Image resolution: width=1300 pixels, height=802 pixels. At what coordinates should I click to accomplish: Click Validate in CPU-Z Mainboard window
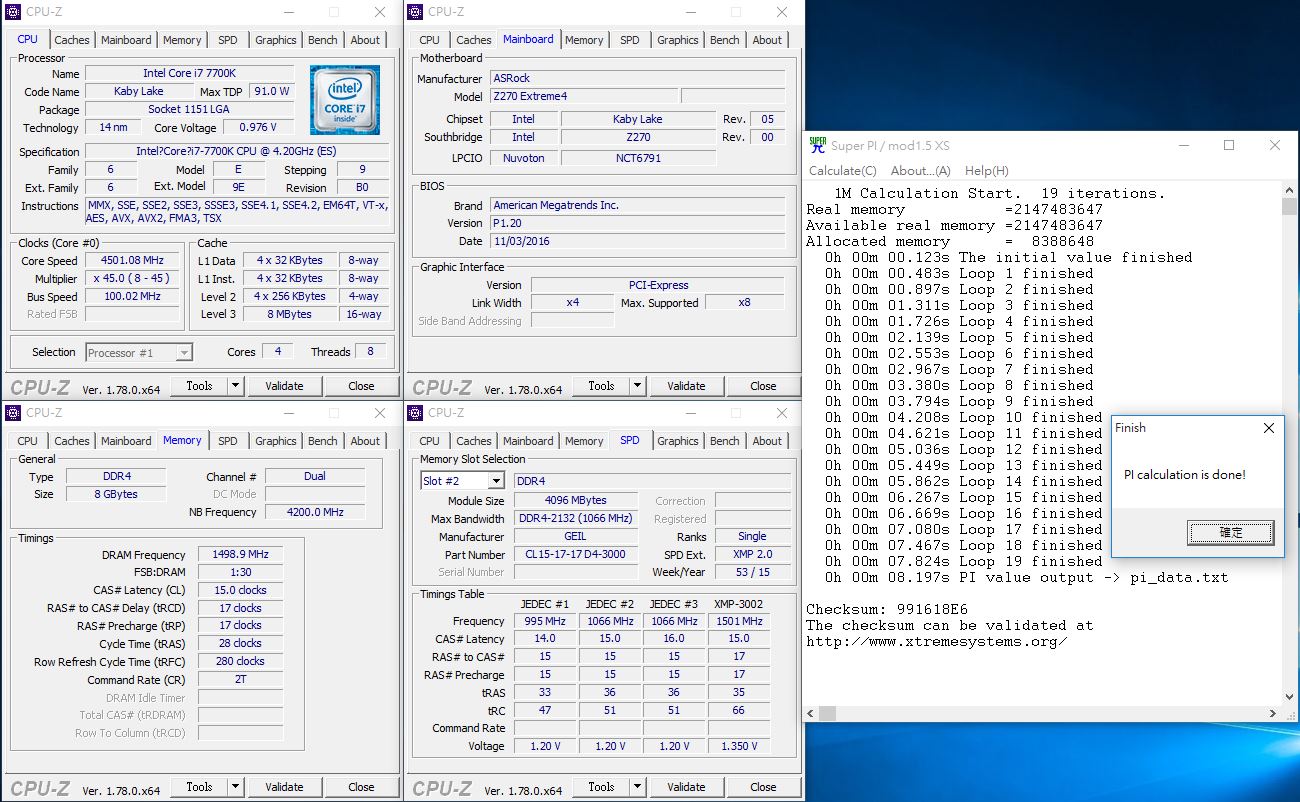tap(686, 386)
